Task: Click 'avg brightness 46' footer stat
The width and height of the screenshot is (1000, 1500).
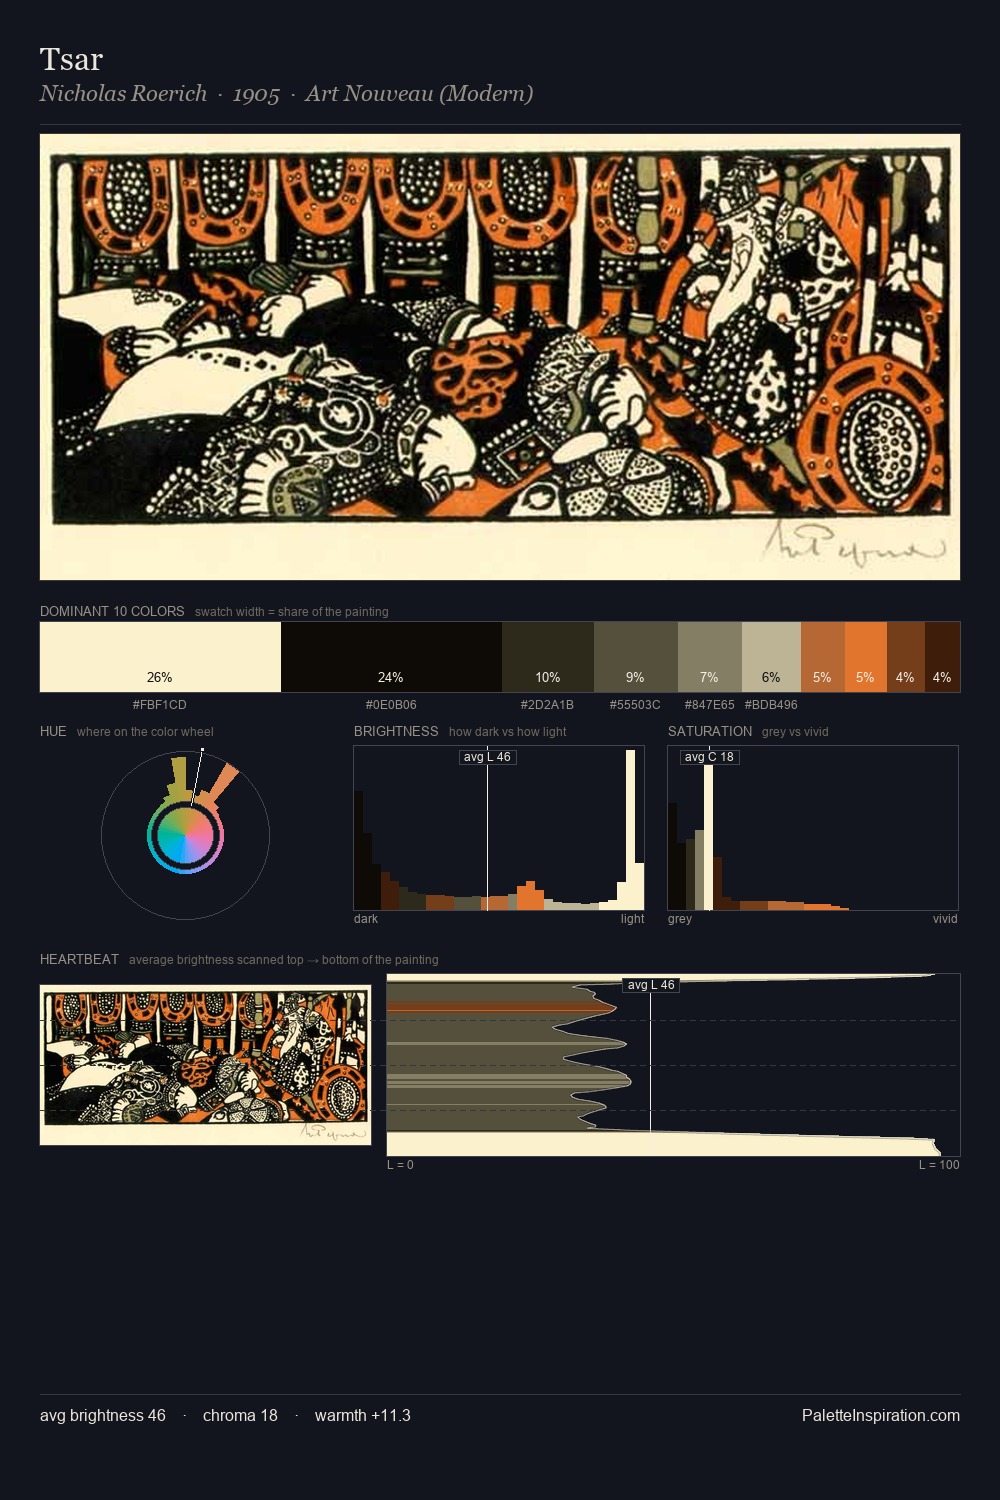Action: tap(103, 1415)
